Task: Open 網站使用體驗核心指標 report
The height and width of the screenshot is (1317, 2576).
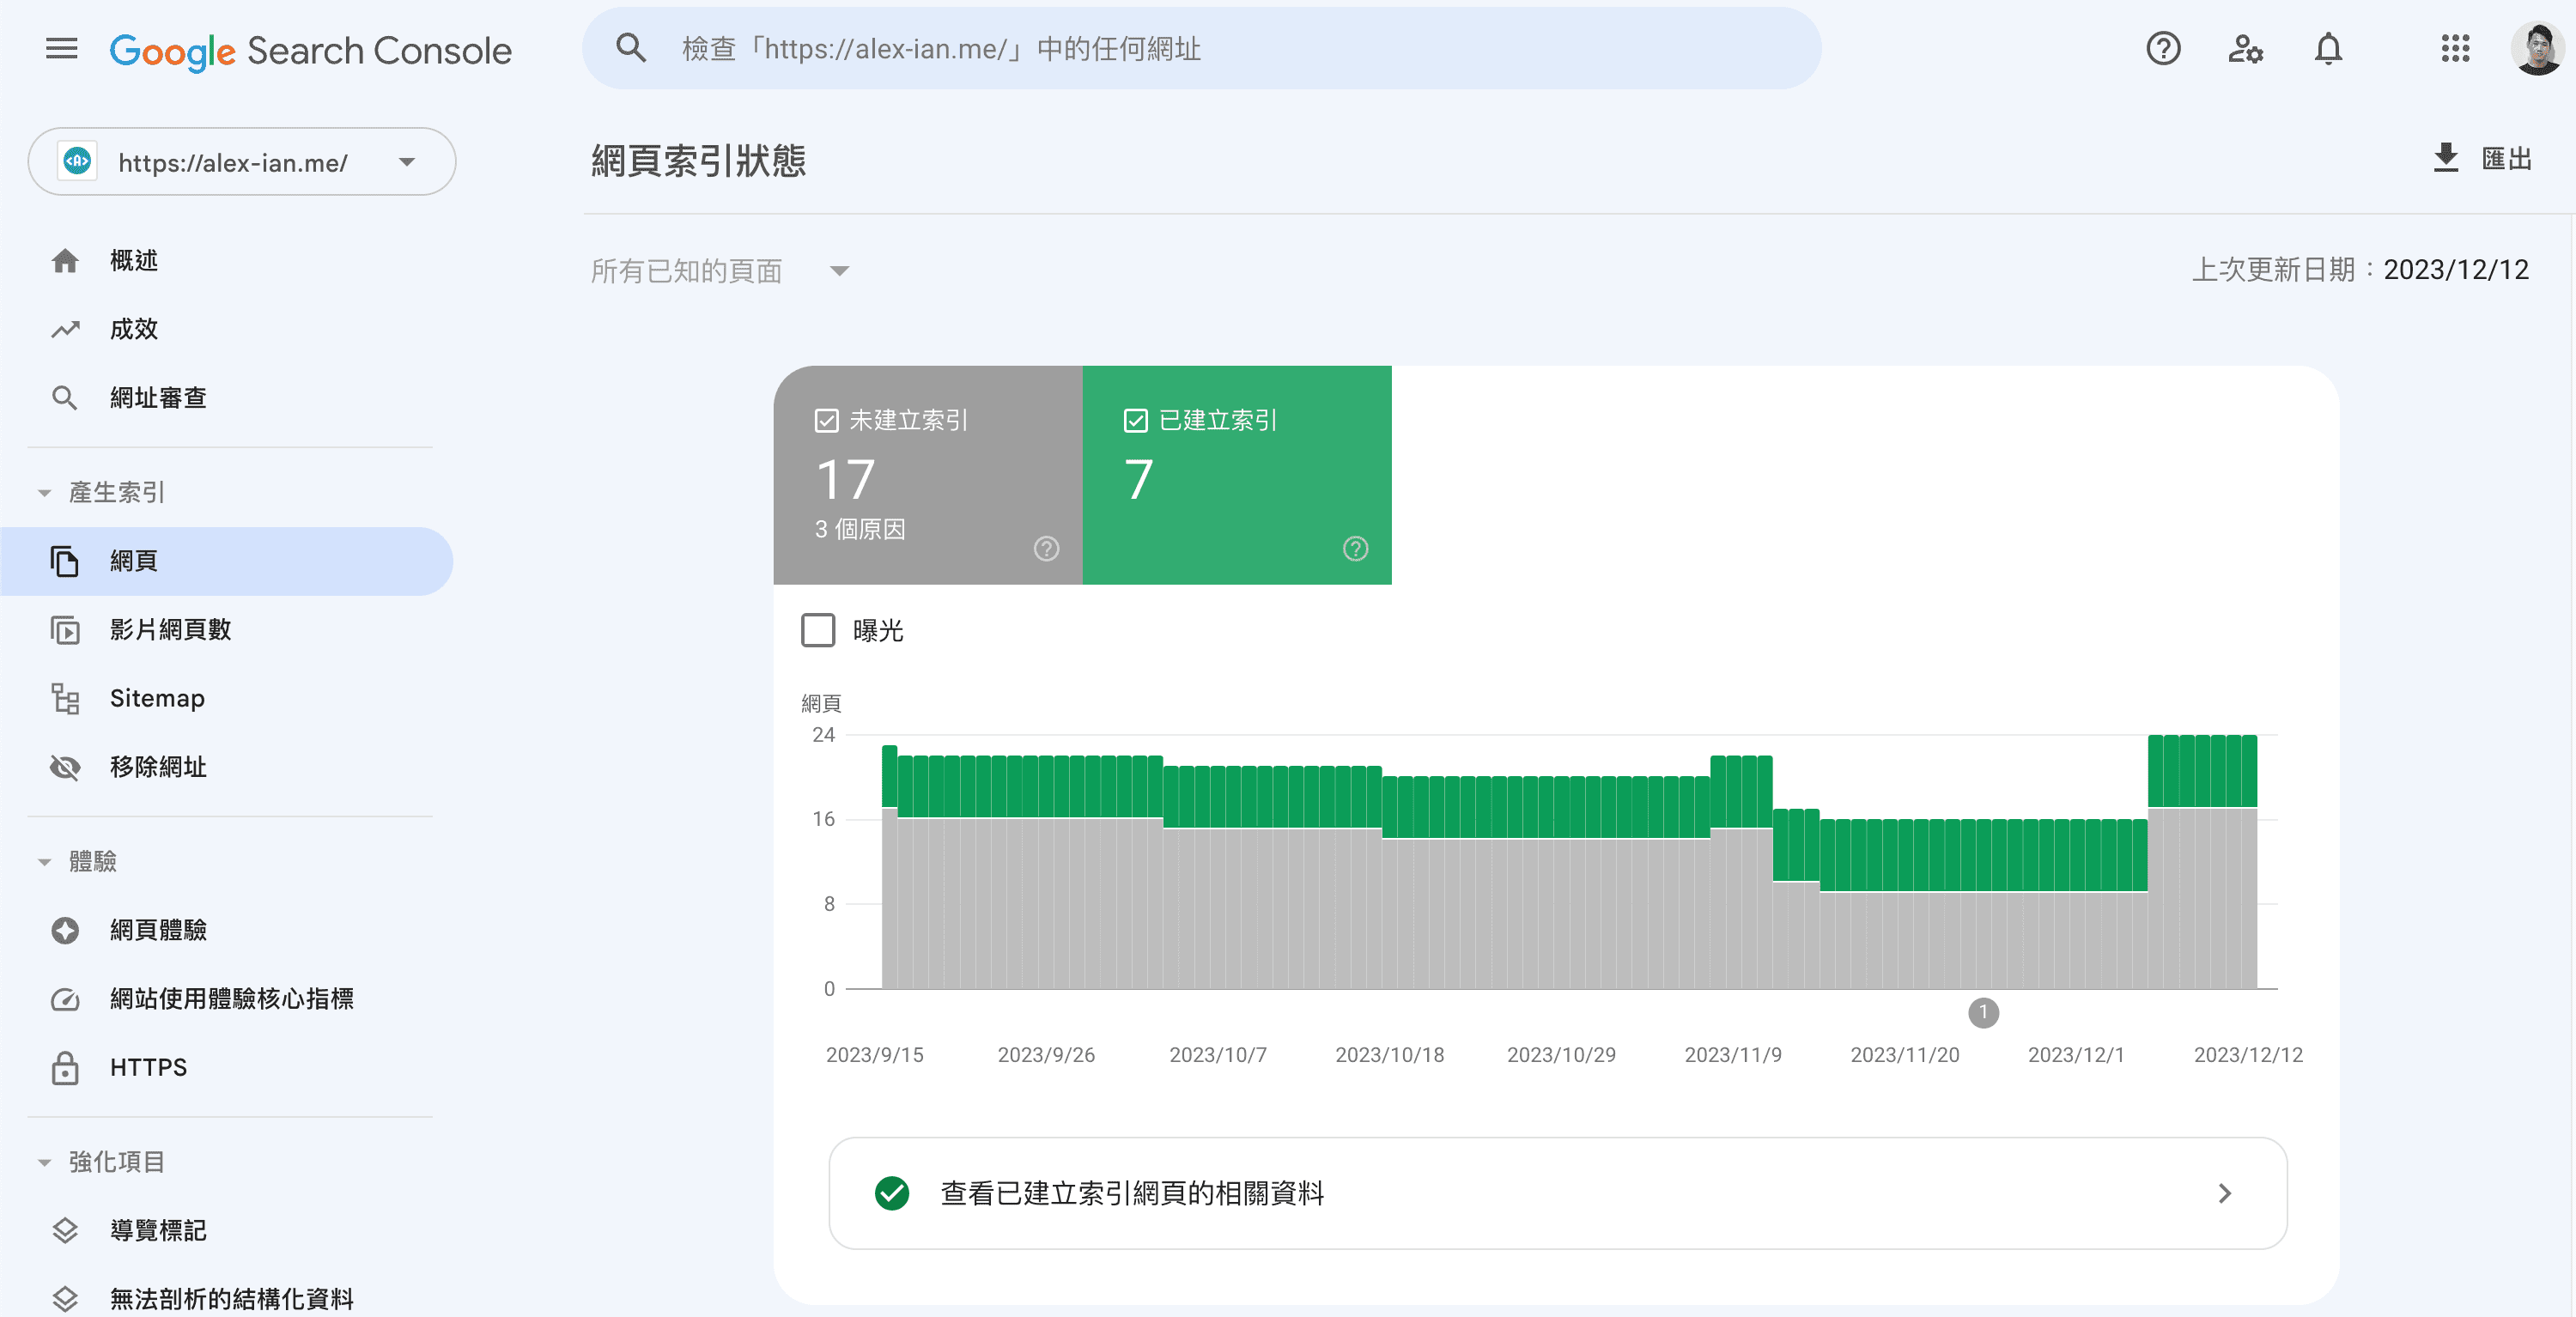Action: 231,998
